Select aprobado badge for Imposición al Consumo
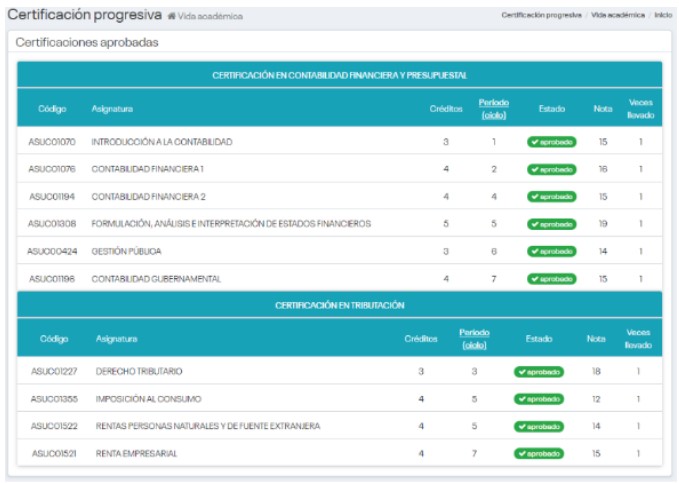 coord(539,399)
